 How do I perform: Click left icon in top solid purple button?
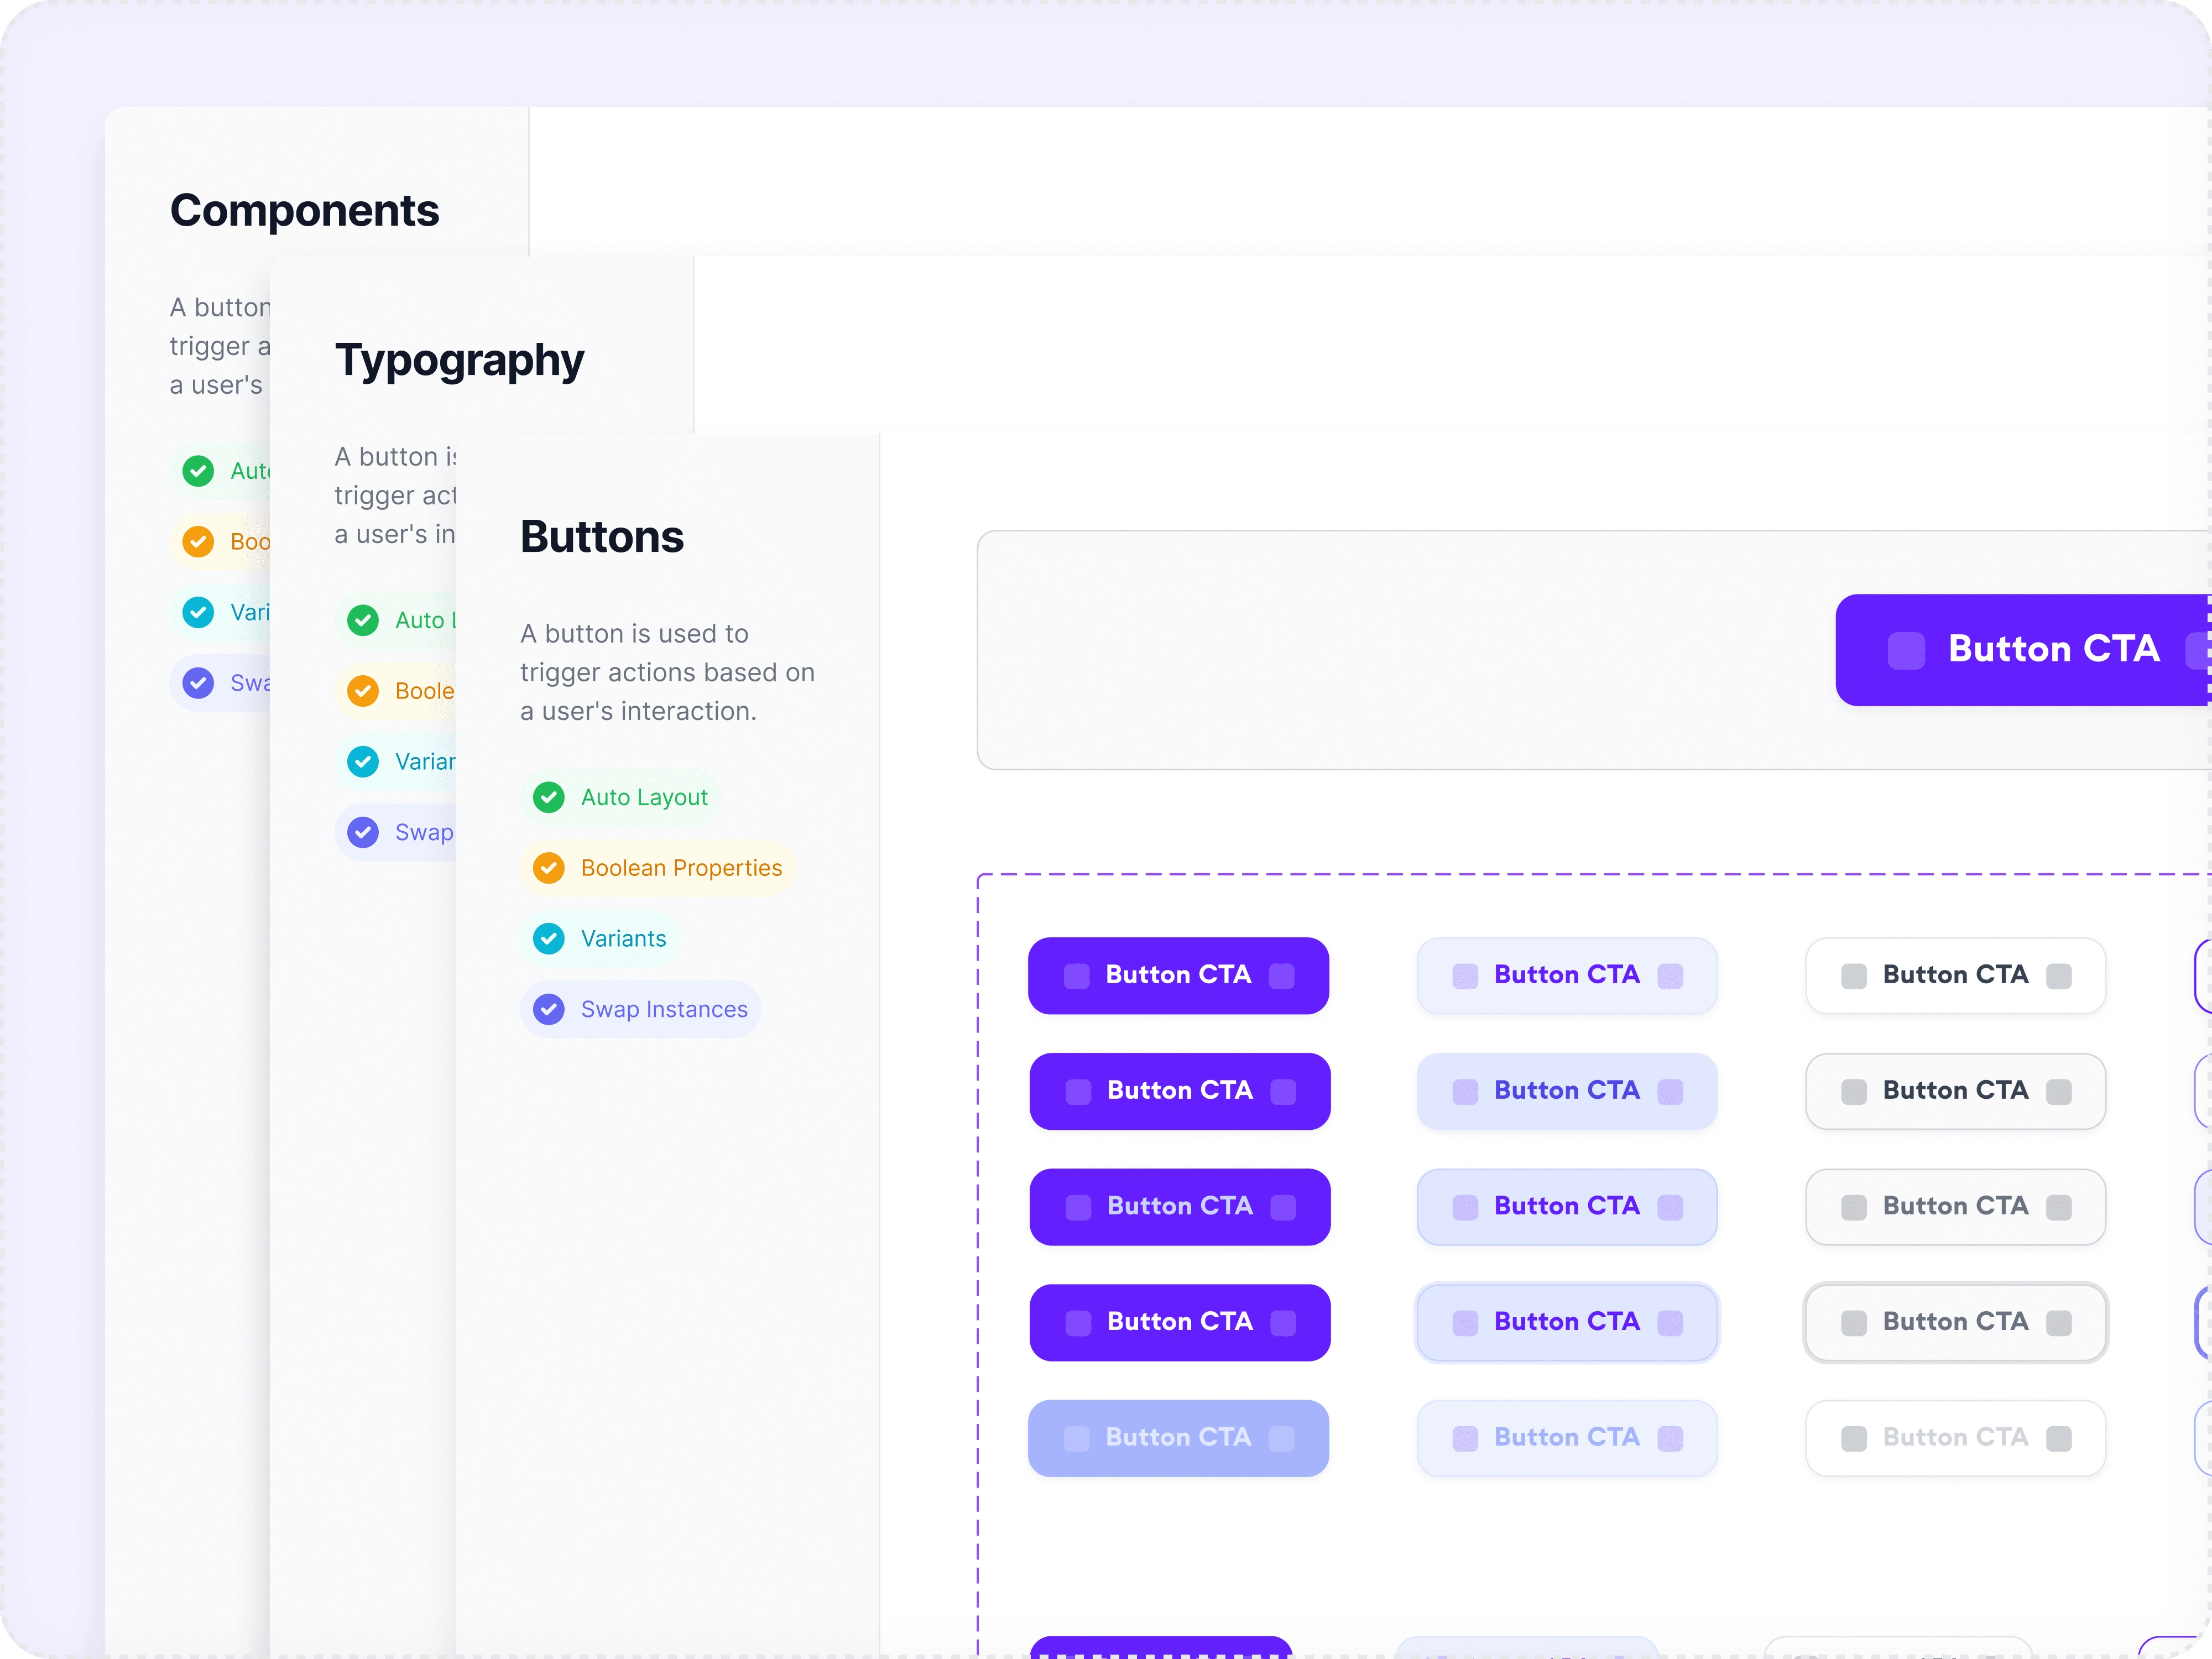pyautogui.click(x=1076, y=976)
